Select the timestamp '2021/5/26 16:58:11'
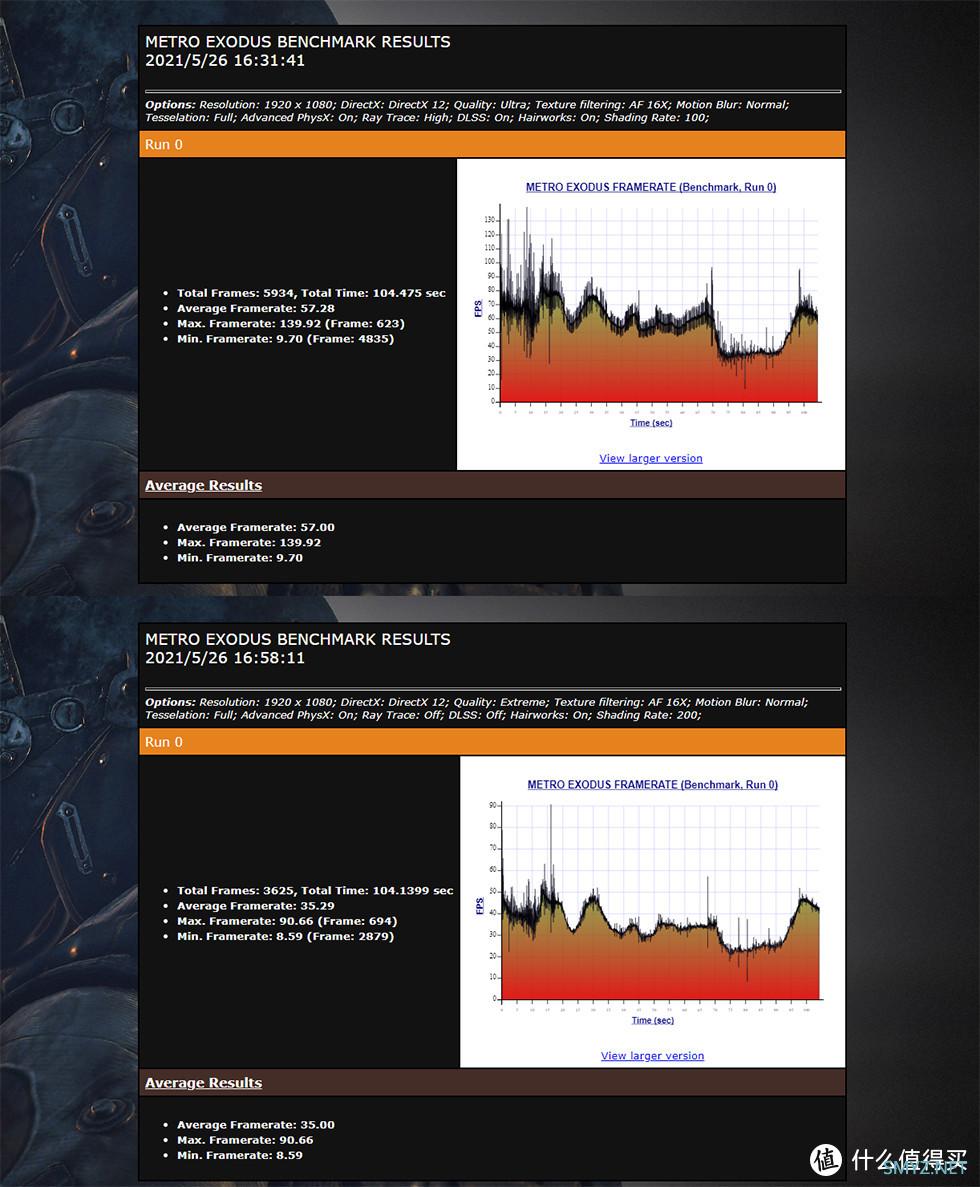980x1187 pixels. (225, 658)
